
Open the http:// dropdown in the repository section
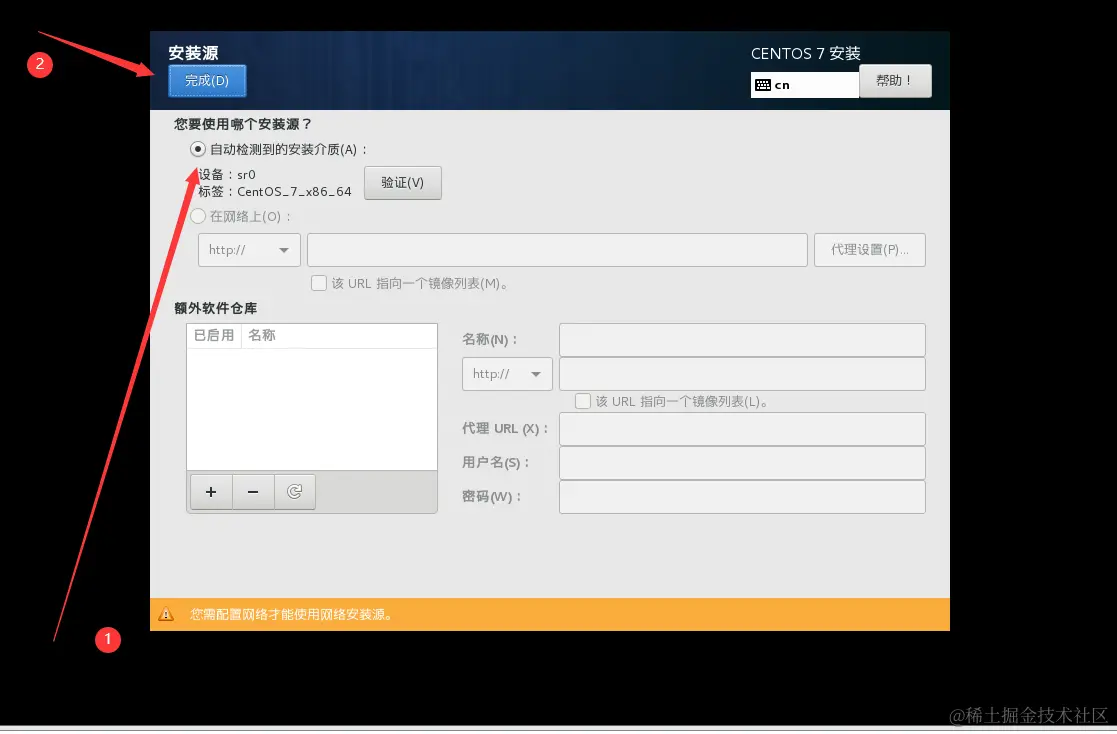click(506, 373)
